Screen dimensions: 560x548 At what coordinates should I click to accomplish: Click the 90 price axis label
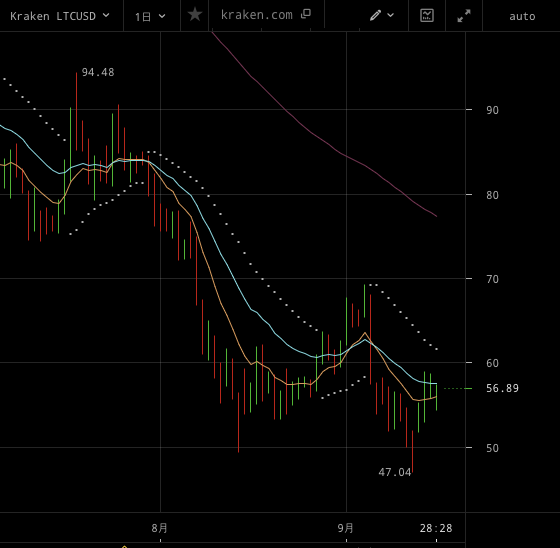[492, 110]
